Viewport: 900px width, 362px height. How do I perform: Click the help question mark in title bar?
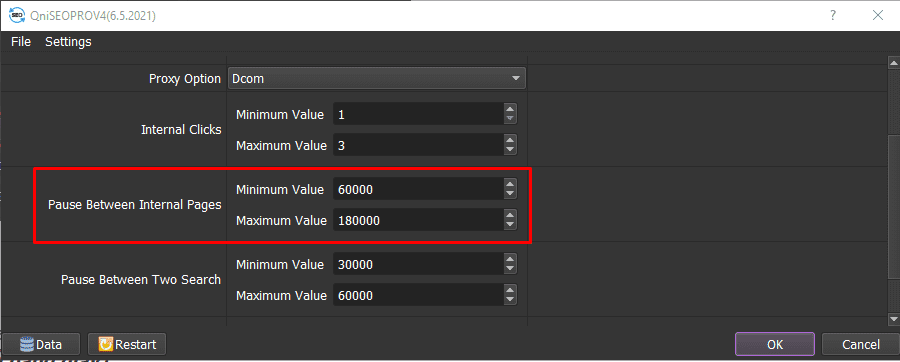833,15
